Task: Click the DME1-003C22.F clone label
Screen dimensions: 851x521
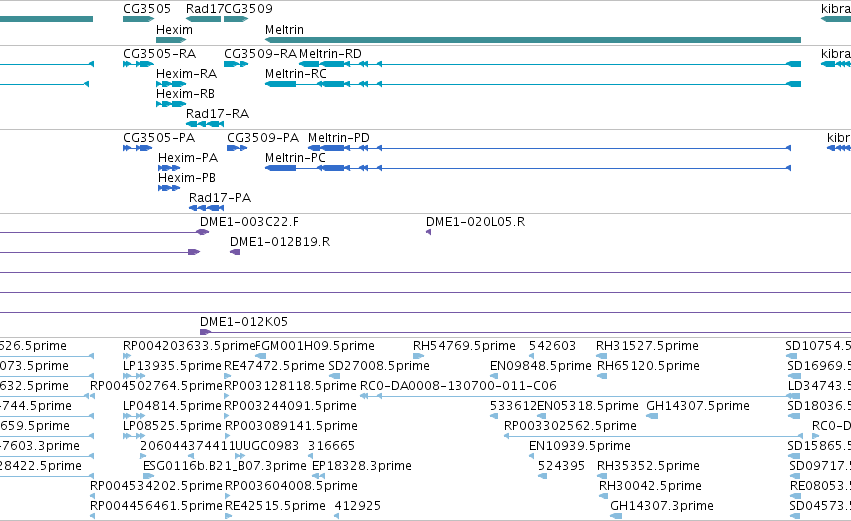Action: point(249,222)
